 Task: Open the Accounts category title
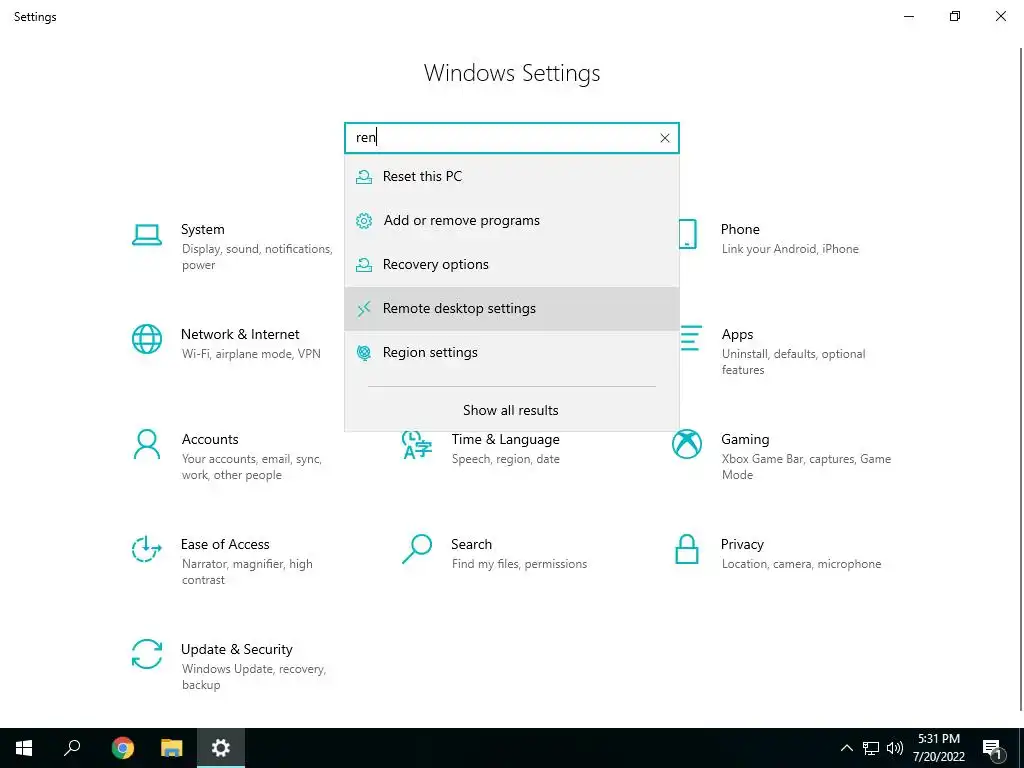click(210, 440)
